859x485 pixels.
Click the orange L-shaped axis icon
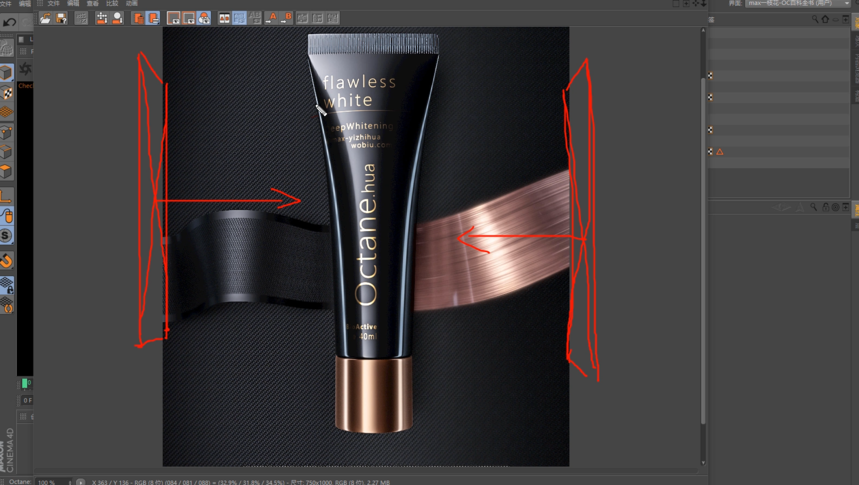click(x=6, y=196)
